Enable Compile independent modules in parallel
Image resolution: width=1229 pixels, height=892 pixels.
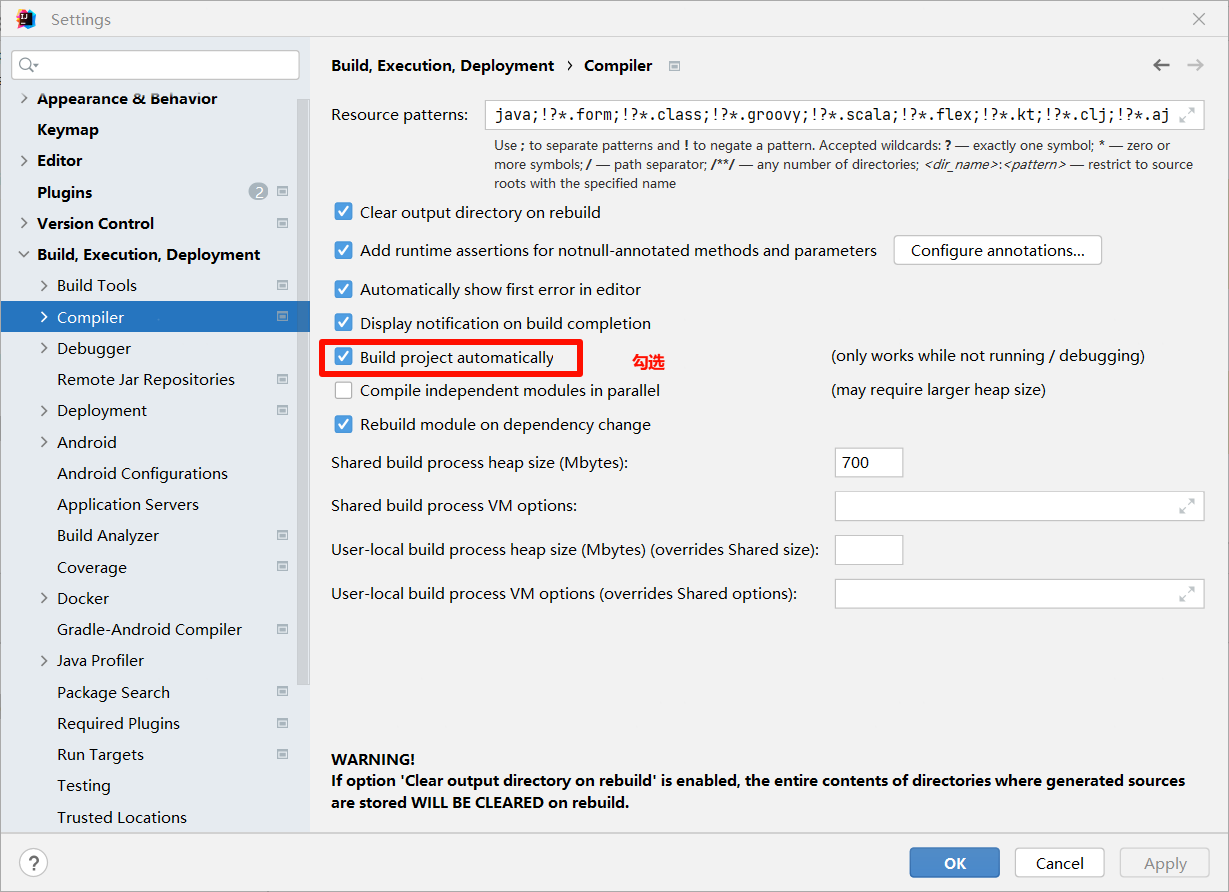point(343,390)
